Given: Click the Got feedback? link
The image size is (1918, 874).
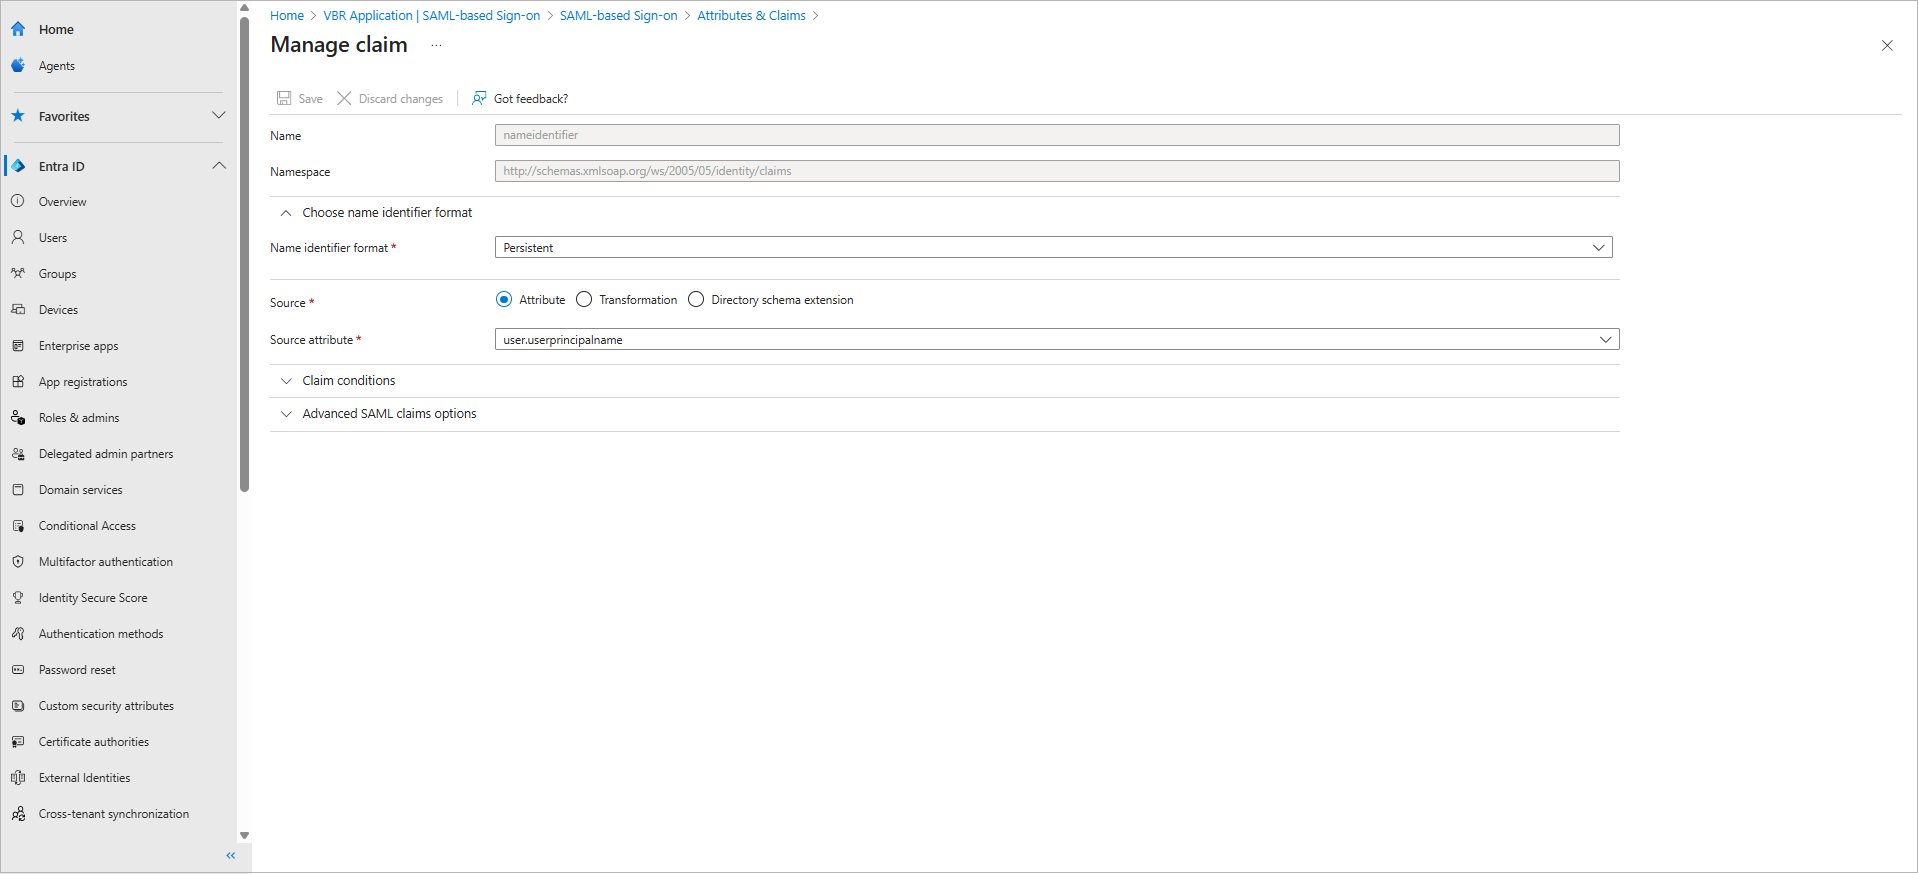Looking at the screenshot, I should (x=531, y=99).
